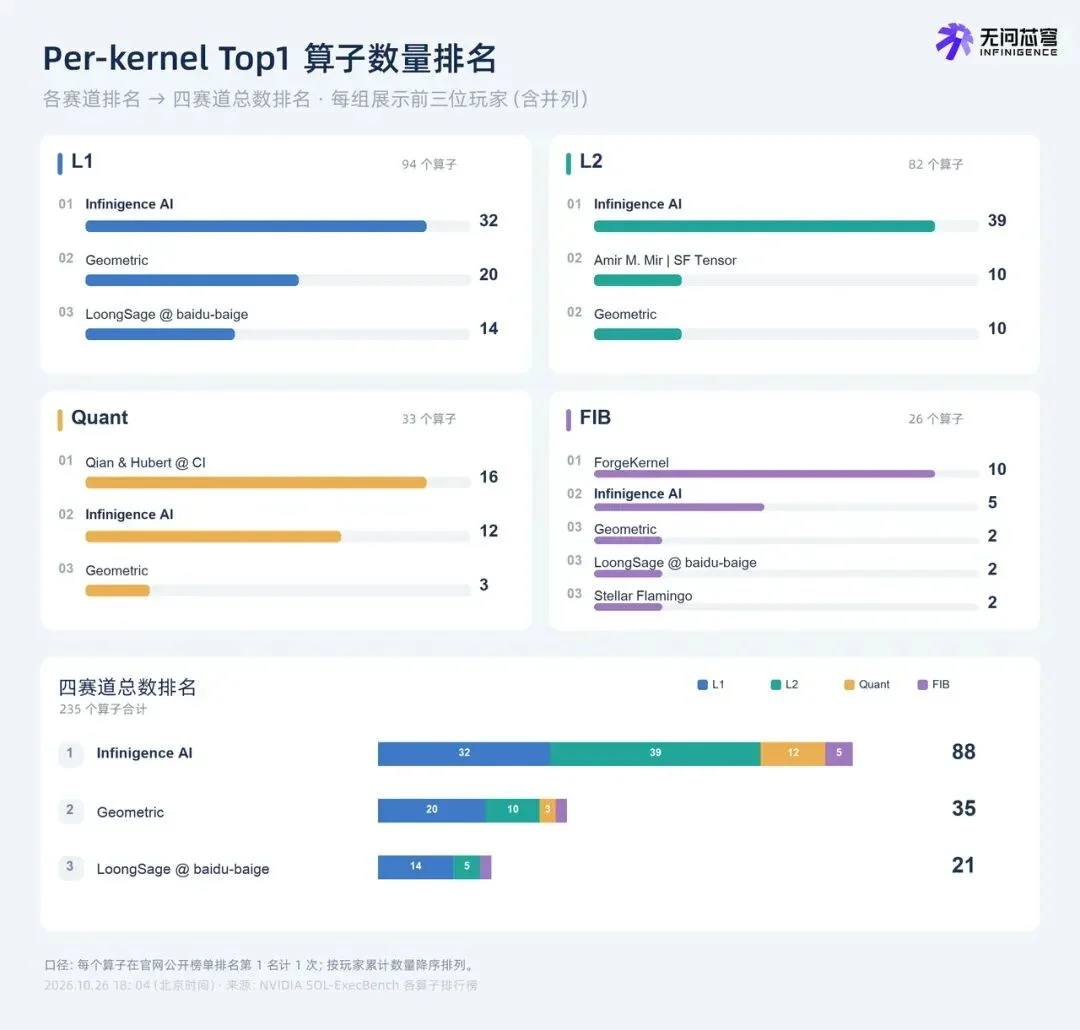Click Stellar Flamingo name in FIB card
1080x1030 pixels.
point(643,595)
